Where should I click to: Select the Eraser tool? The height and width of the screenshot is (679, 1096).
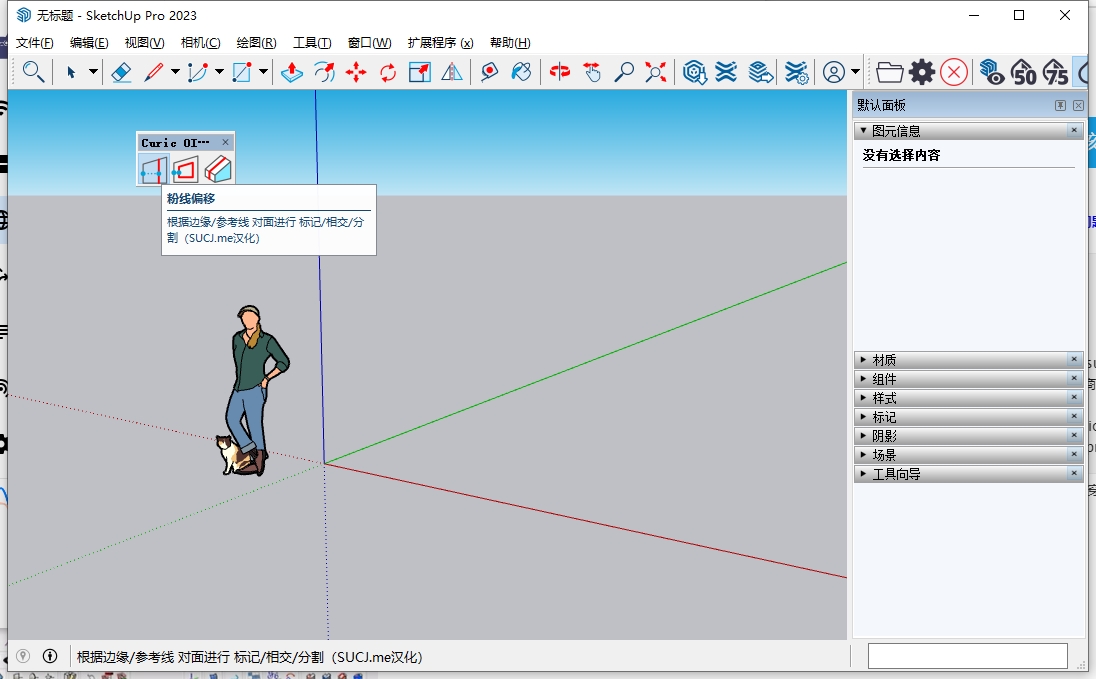click(121, 72)
